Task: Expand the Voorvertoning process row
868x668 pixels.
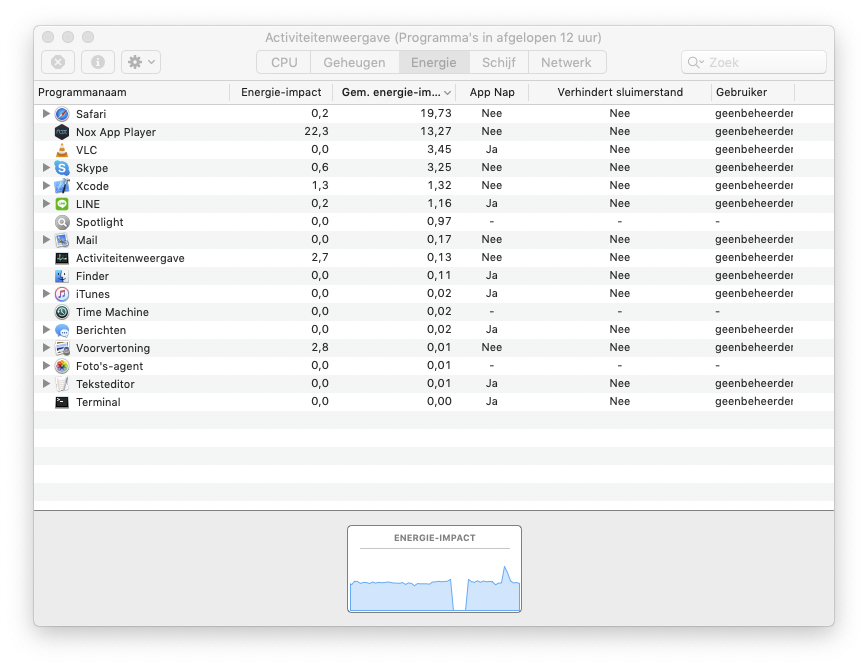Action: [46, 347]
